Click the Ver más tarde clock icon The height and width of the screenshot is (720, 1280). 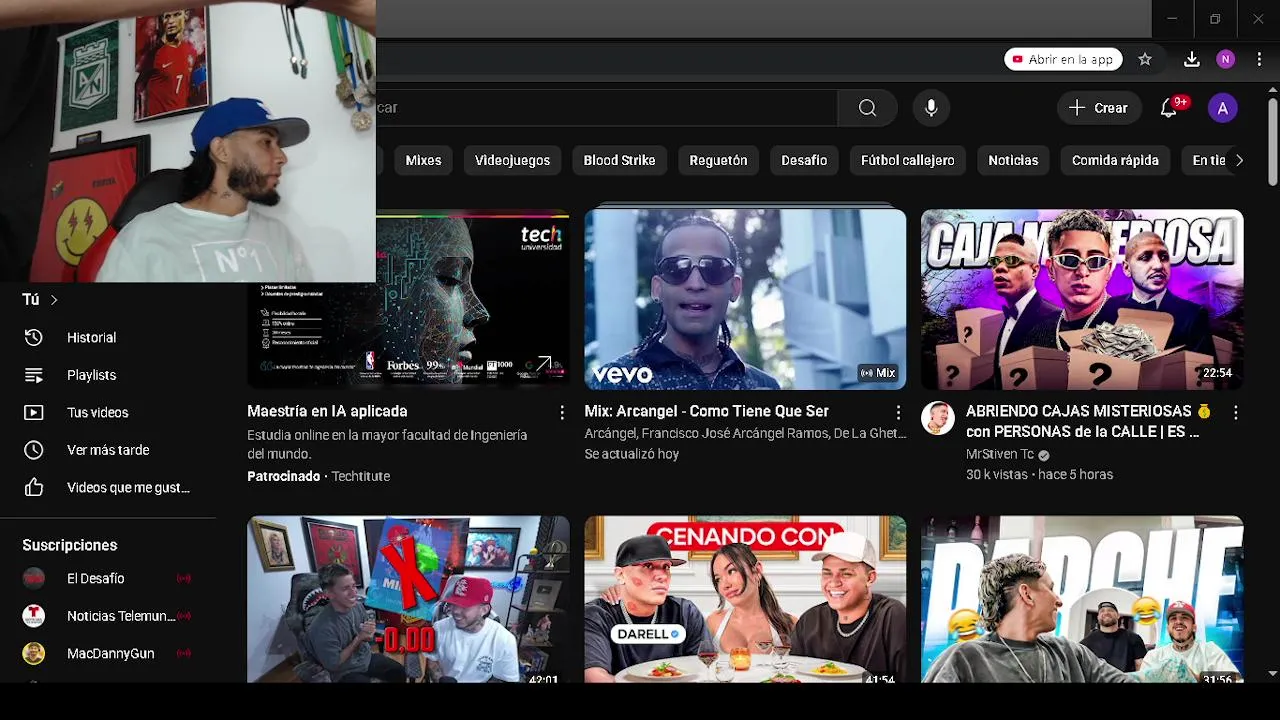pos(34,450)
